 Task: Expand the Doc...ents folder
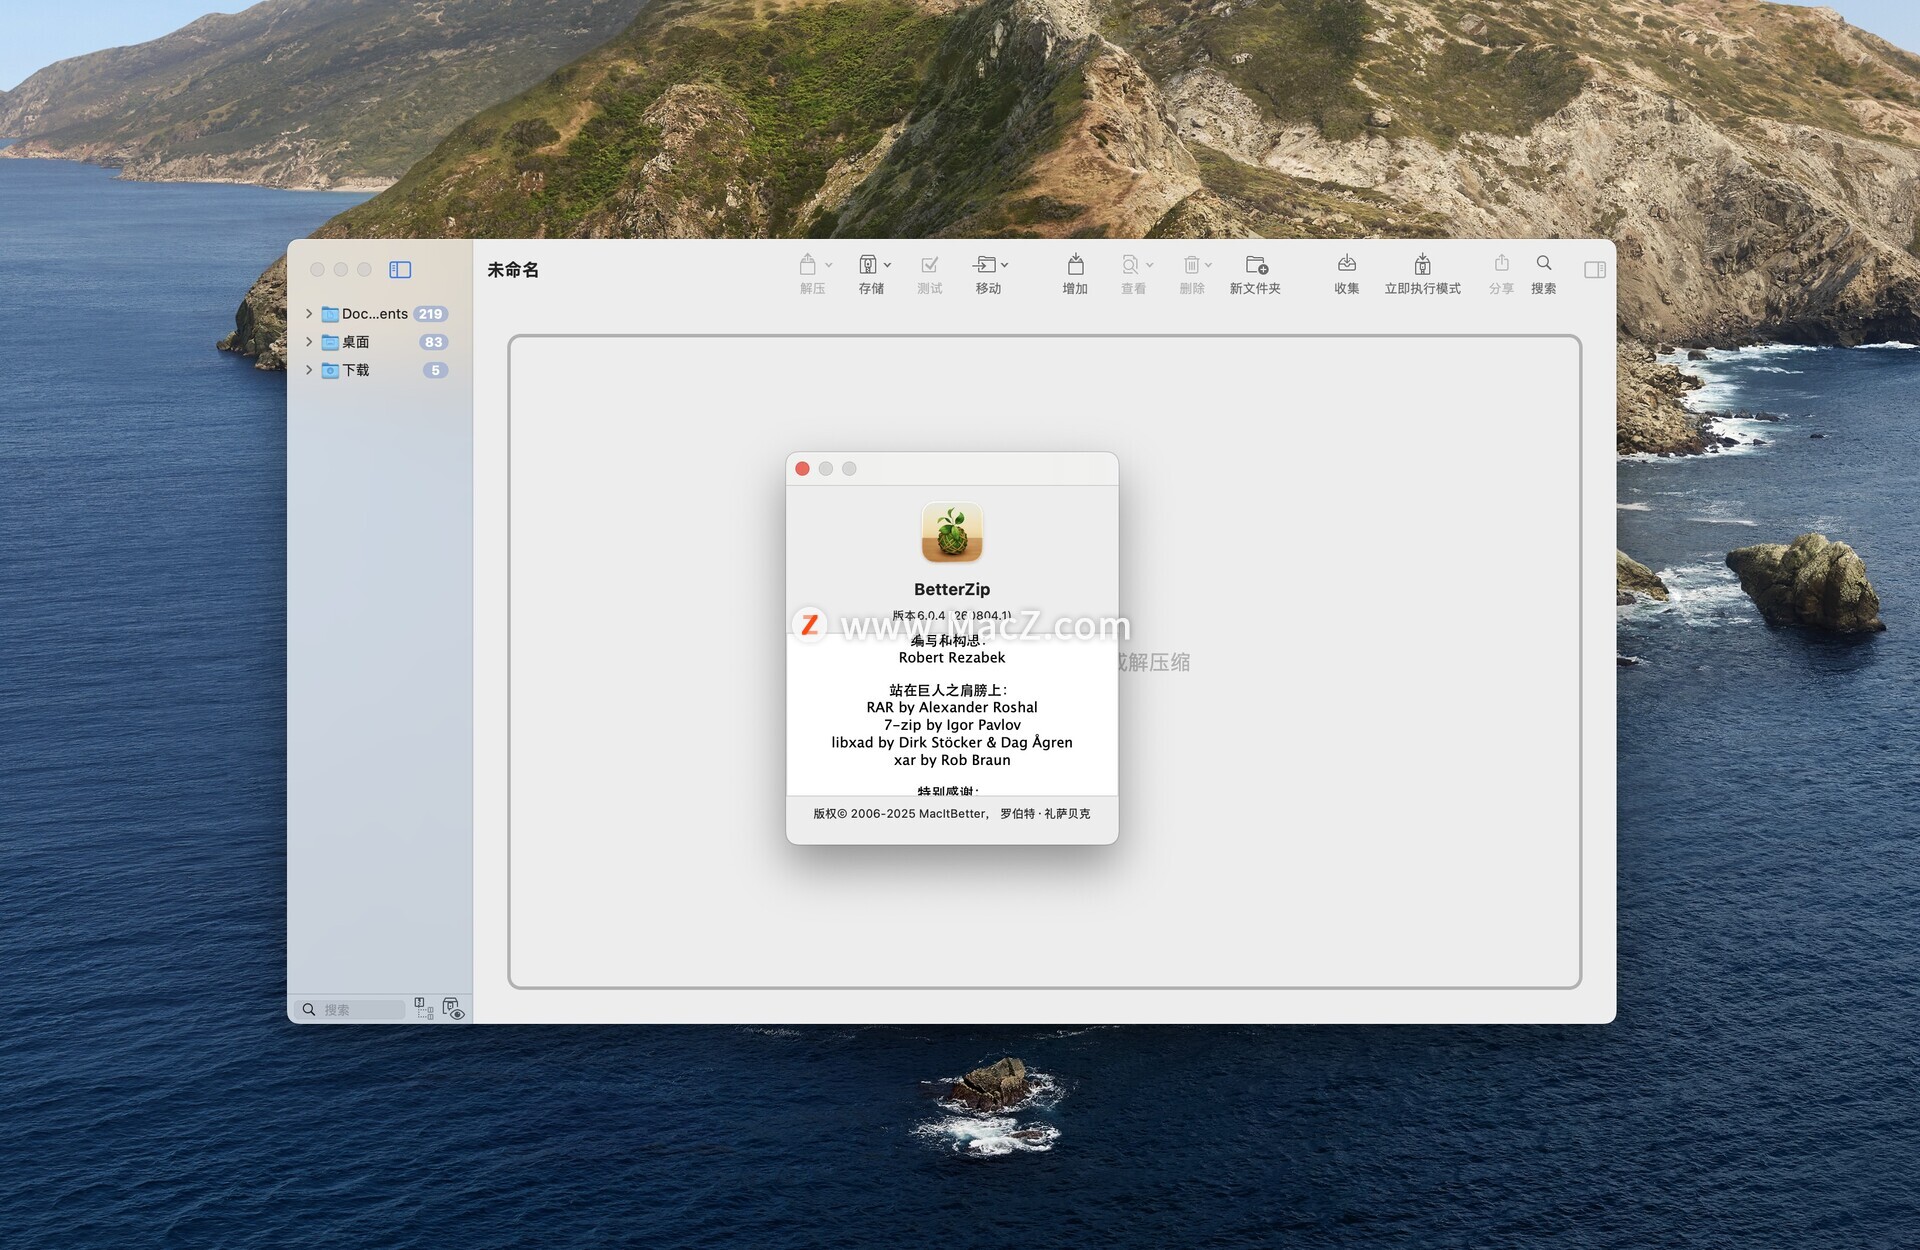309,314
